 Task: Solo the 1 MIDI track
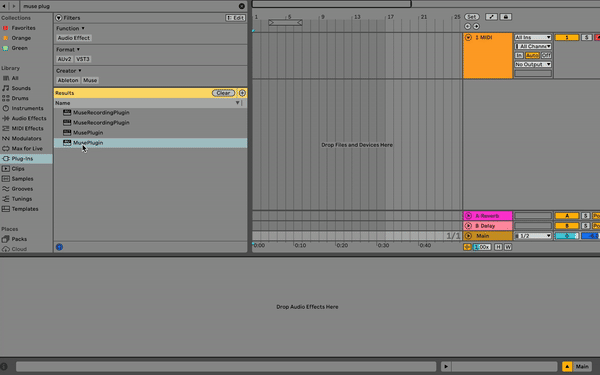pos(587,38)
